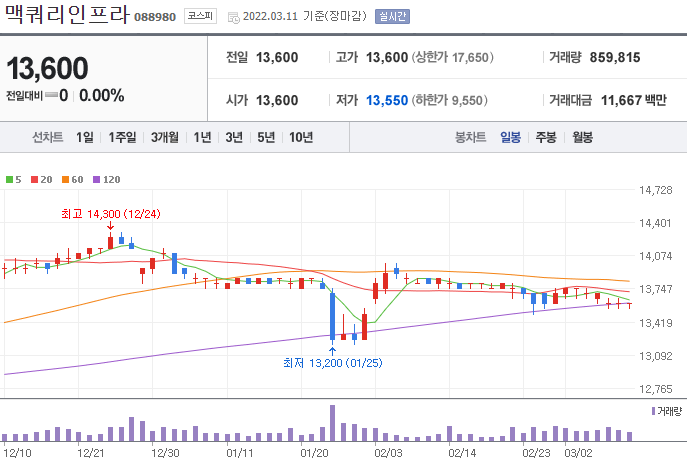Image resolution: width=687 pixels, height=462 pixels.
Task: Click the 실시간 real-time badge
Action: [x=392, y=16]
